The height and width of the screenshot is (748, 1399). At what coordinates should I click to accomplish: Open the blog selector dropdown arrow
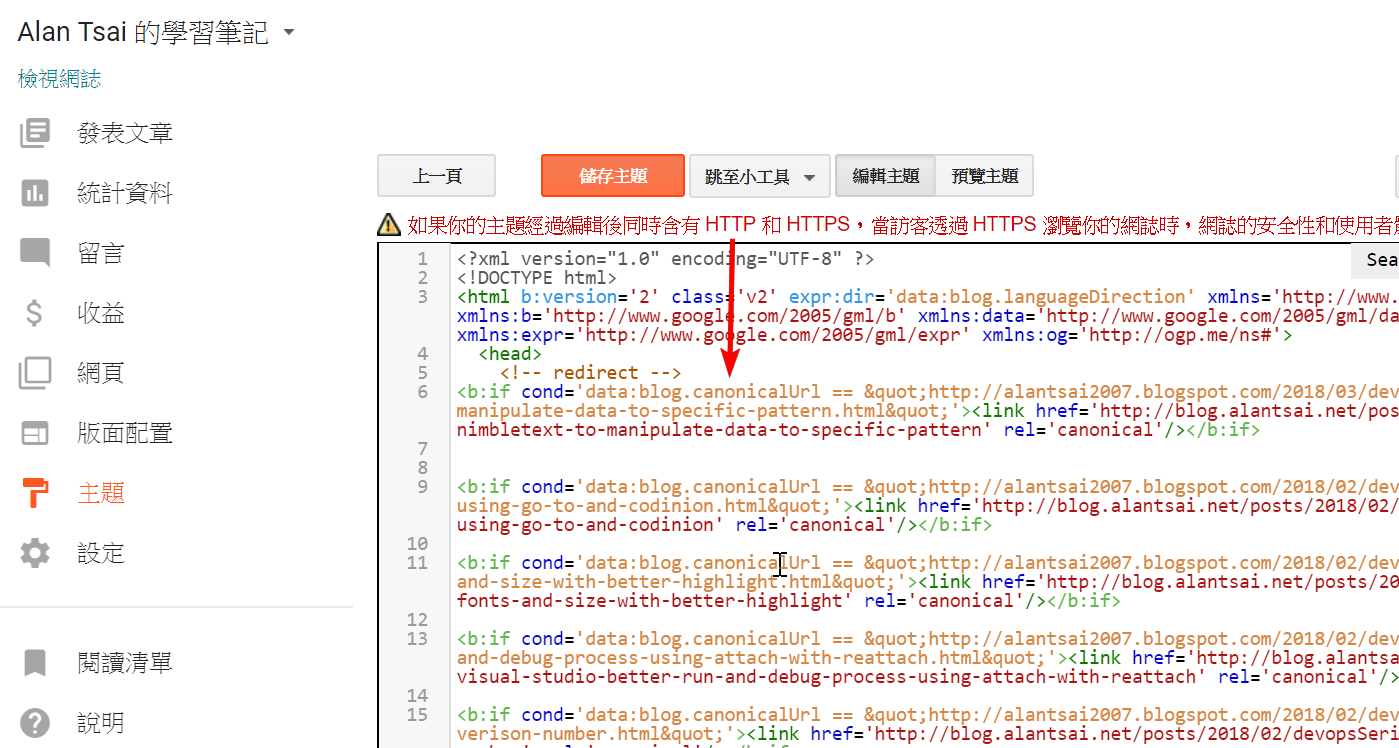[x=289, y=32]
